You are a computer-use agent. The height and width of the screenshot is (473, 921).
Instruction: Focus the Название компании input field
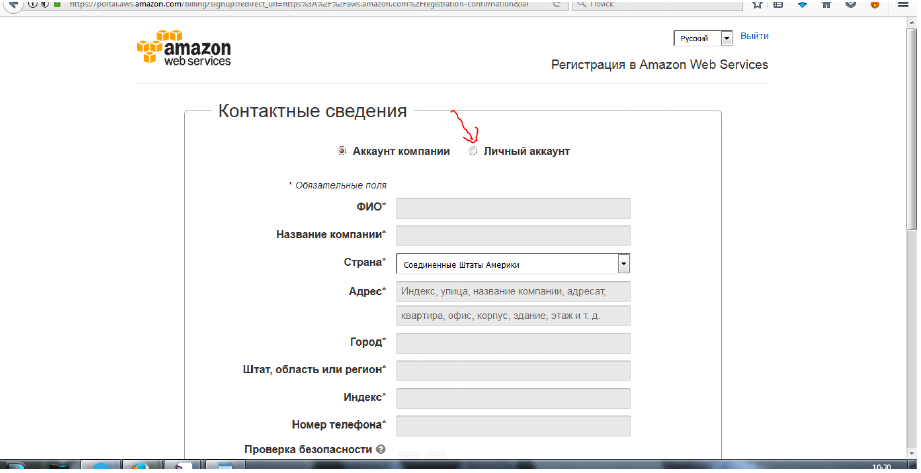pyautogui.click(x=513, y=236)
